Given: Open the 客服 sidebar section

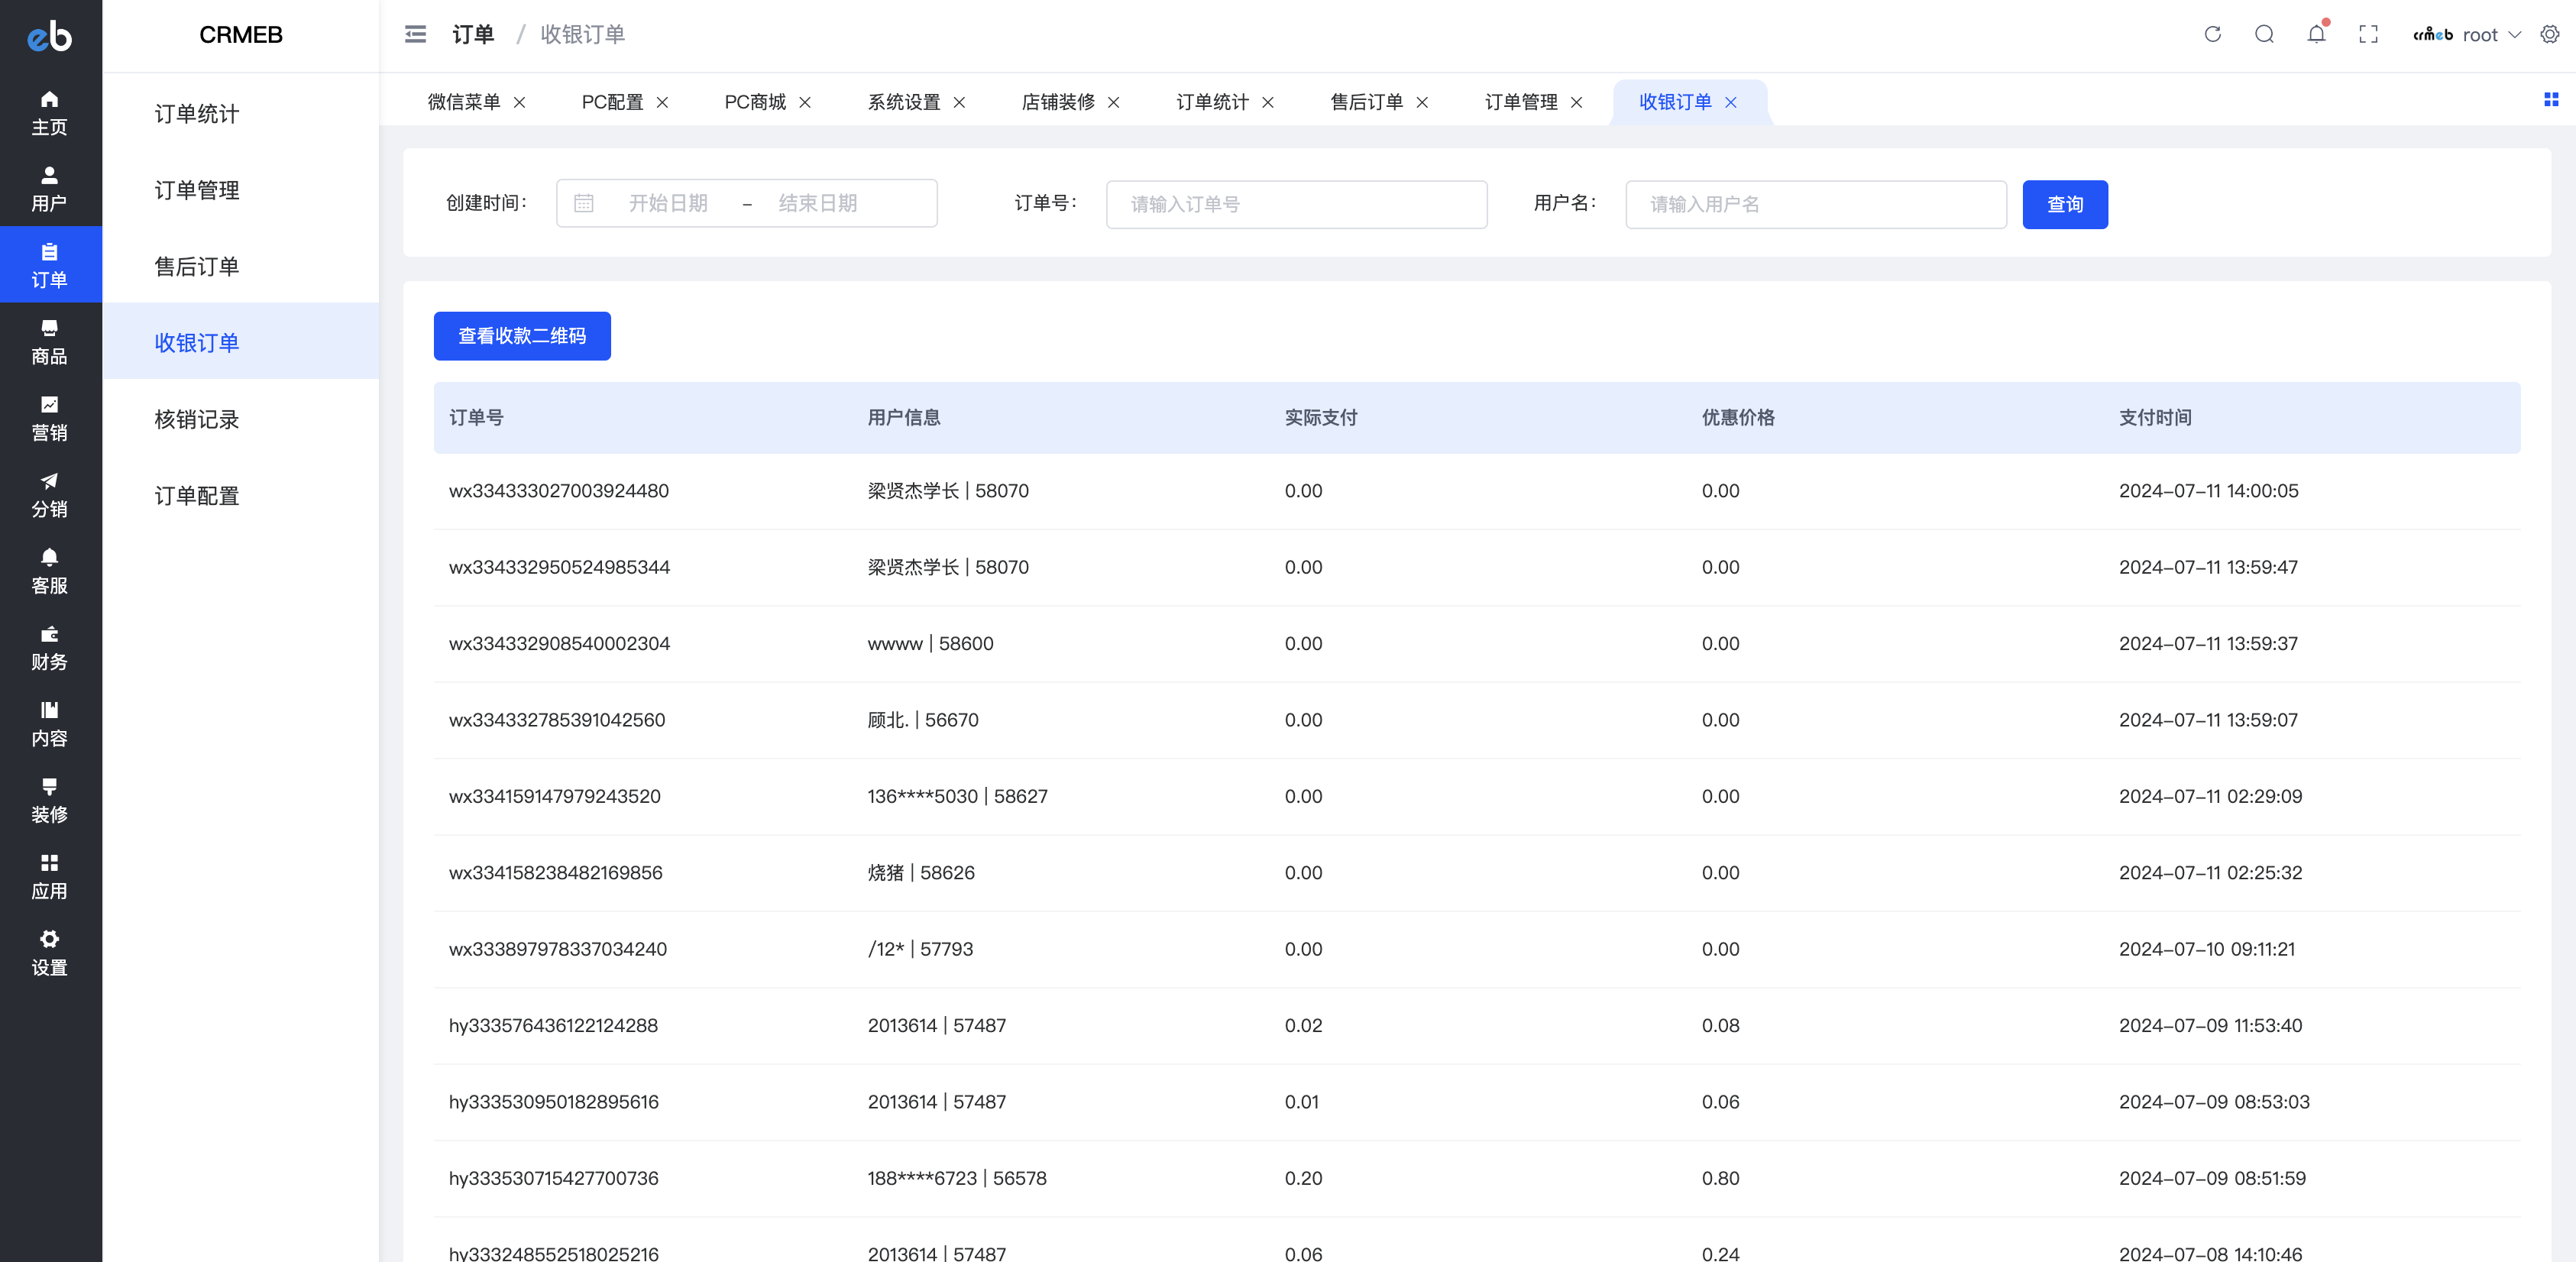Looking at the screenshot, I should click(50, 572).
